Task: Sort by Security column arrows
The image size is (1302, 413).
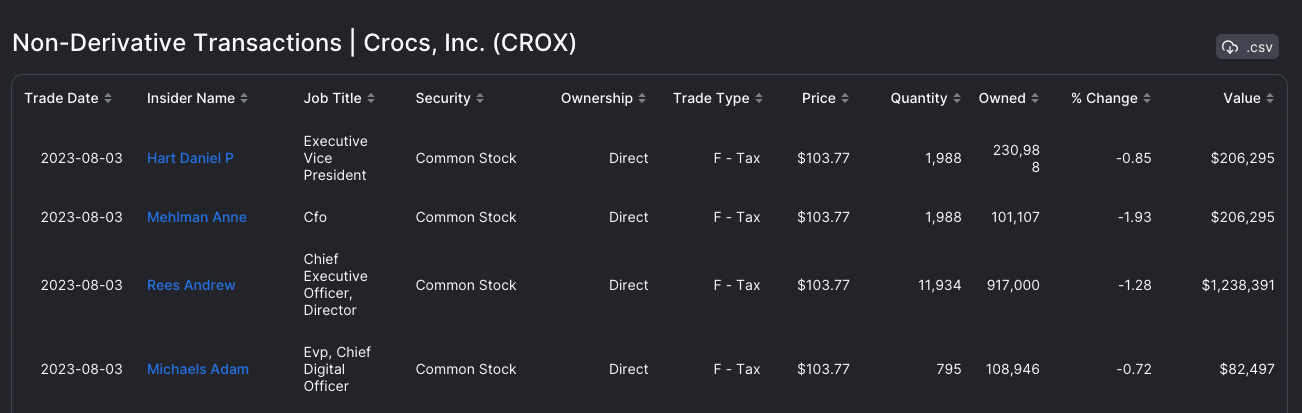Action: pyautogui.click(x=480, y=98)
